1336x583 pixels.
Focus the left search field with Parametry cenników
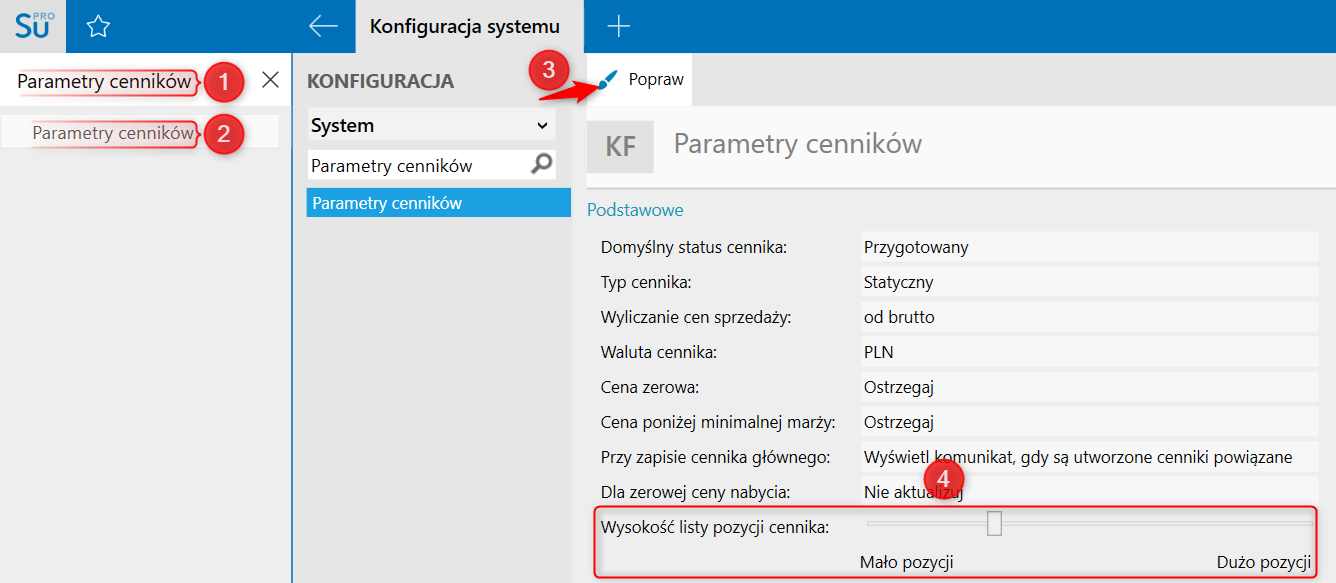click(x=104, y=82)
